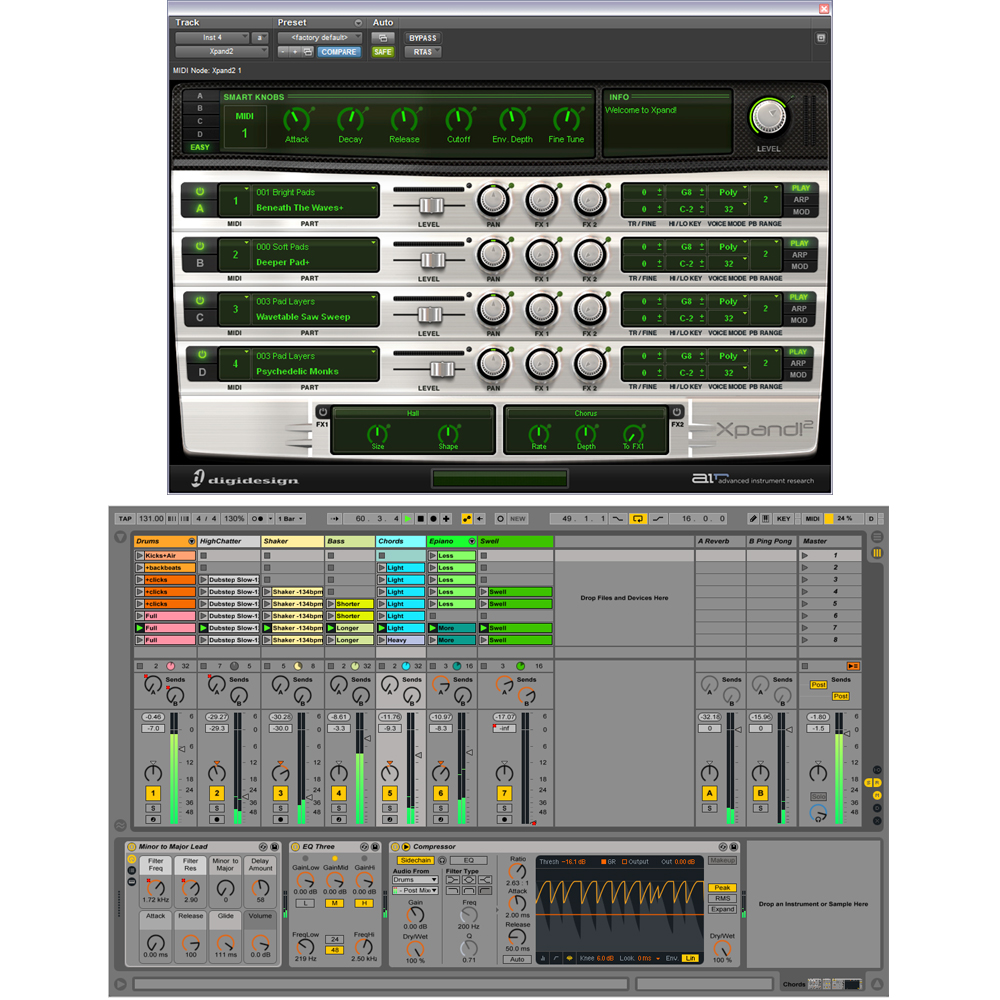Viewport: 1000px width, 1000px height.
Task: Select the EASY smart knobs tab
Action: (x=200, y=147)
